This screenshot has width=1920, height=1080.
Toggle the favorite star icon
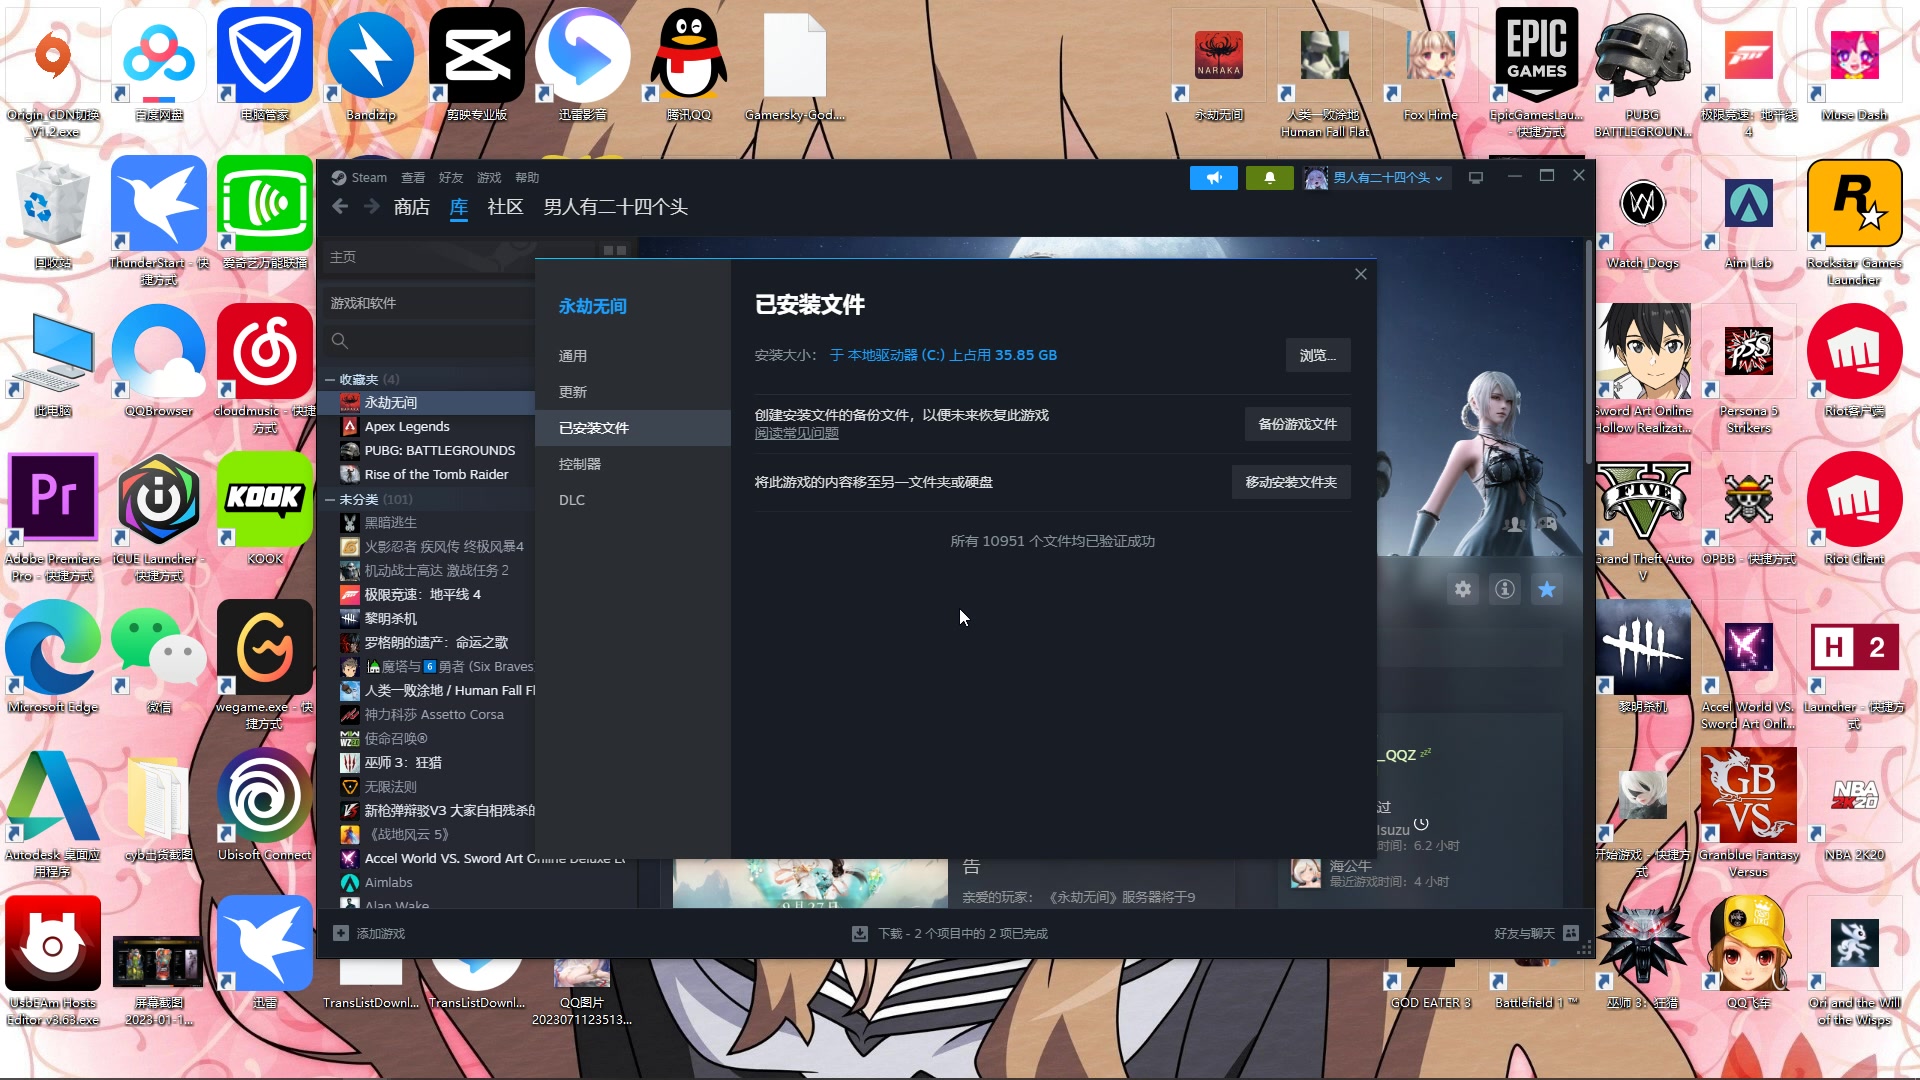pyautogui.click(x=1546, y=589)
